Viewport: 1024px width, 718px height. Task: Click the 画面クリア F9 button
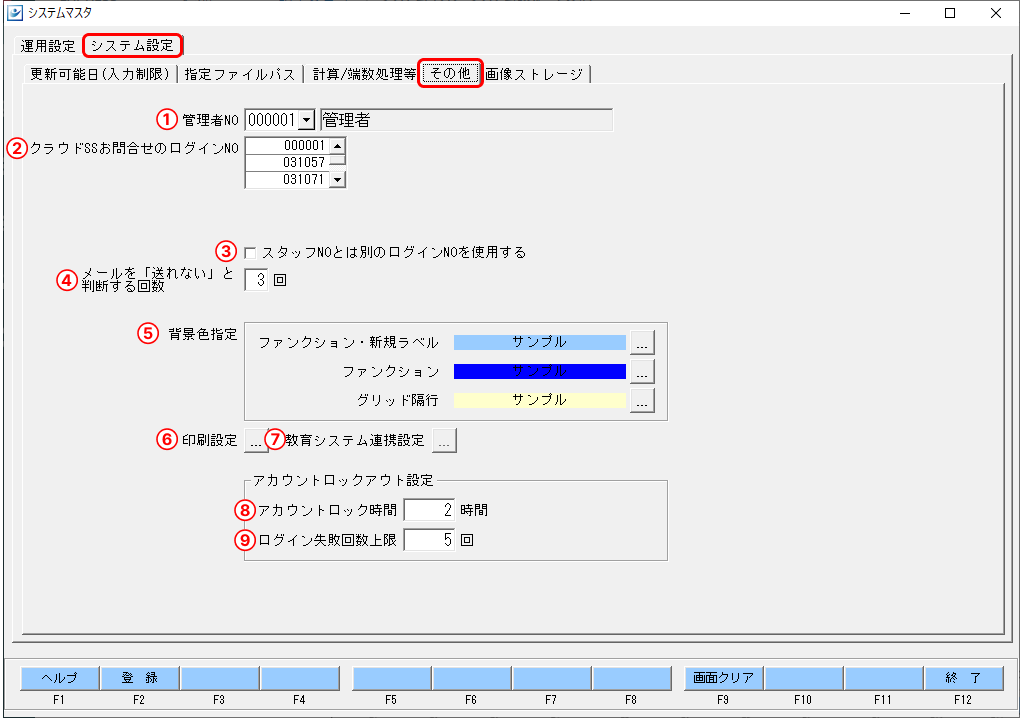[724, 678]
